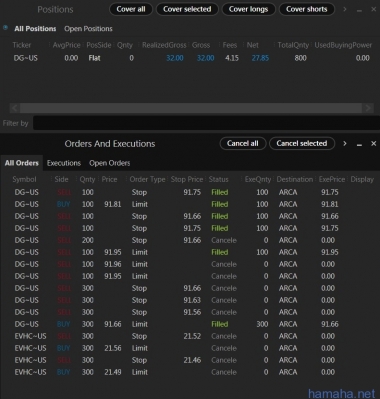Sort positions by PosSide column
The image size is (380, 399).
[x=99, y=45]
